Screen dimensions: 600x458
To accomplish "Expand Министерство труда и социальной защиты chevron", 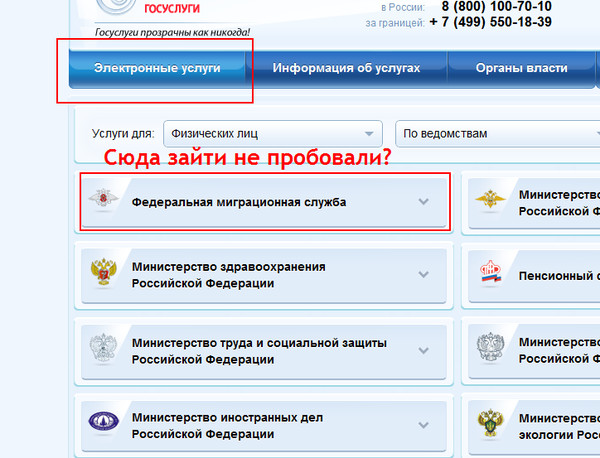I will coord(423,350).
